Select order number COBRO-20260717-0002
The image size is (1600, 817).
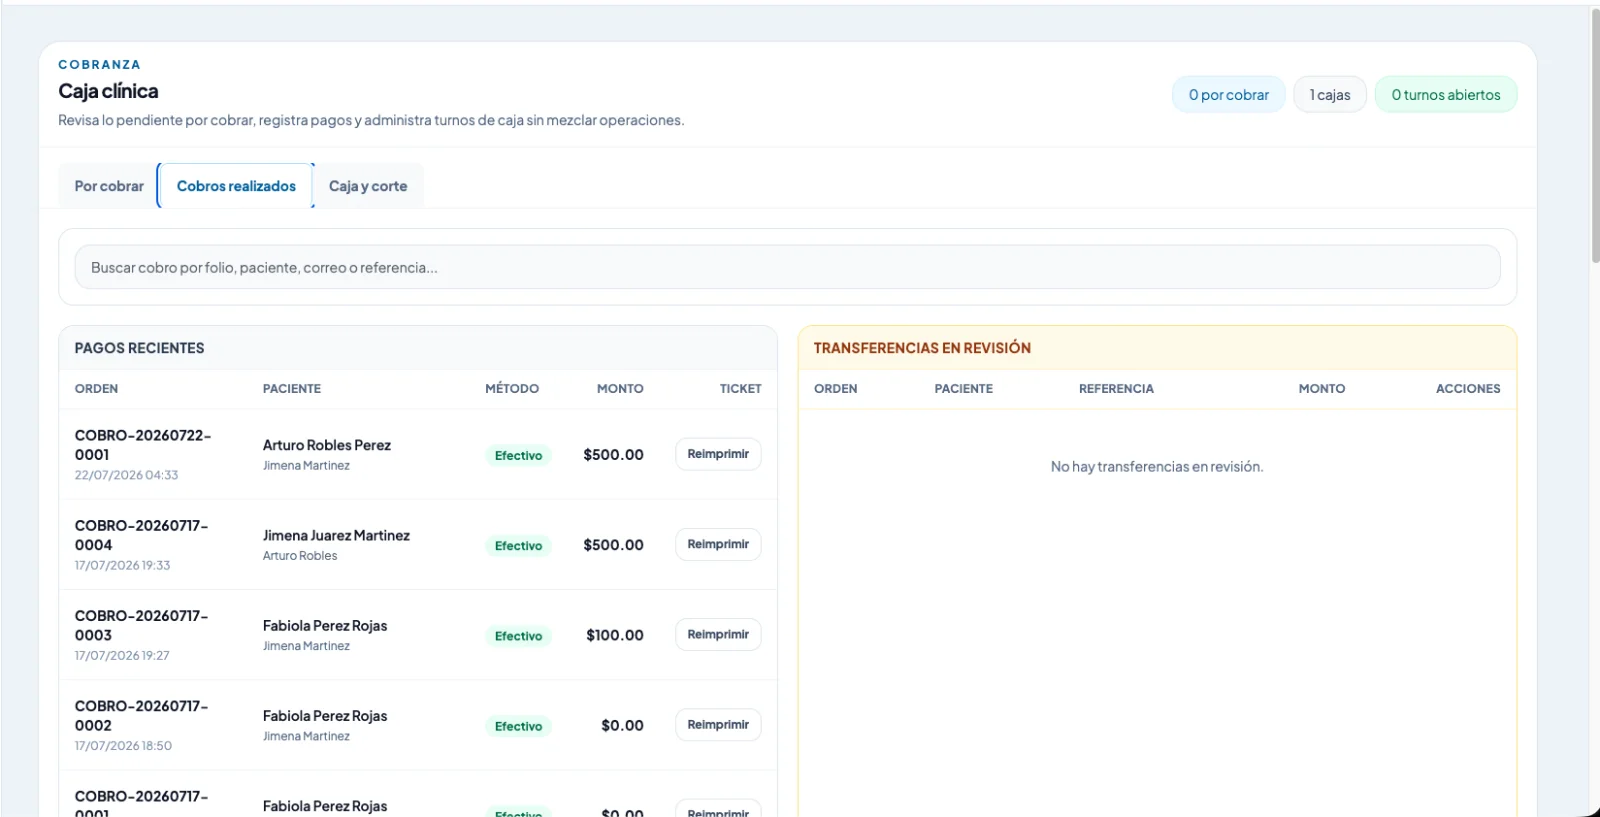coord(142,715)
